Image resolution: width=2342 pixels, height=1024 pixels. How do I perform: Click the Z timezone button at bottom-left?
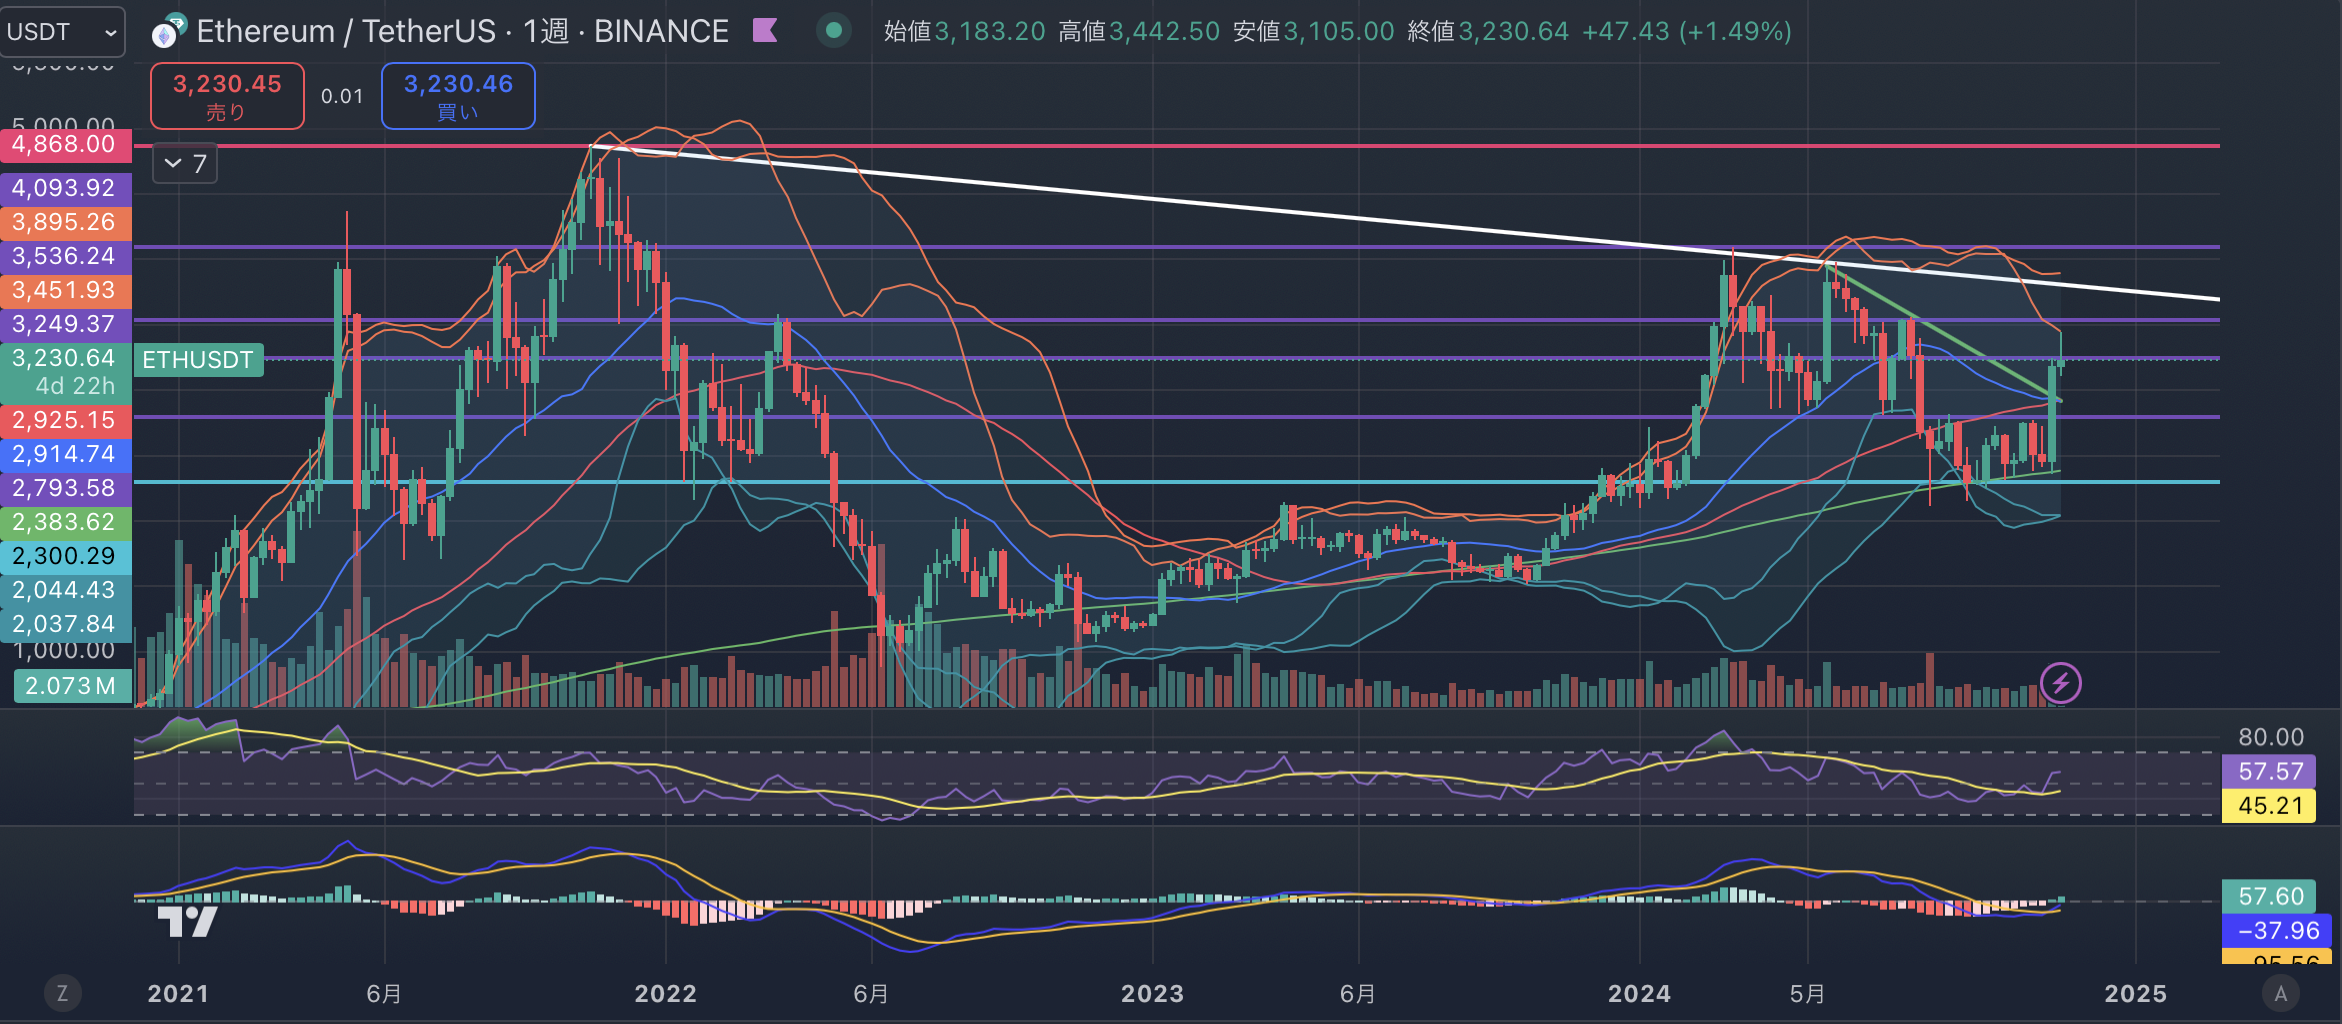pyautogui.click(x=62, y=993)
